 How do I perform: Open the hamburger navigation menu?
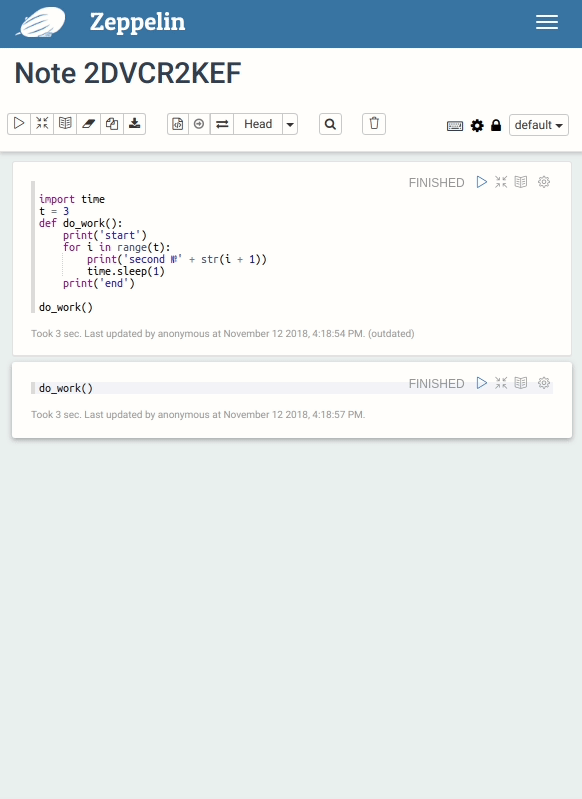pos(547,22)
